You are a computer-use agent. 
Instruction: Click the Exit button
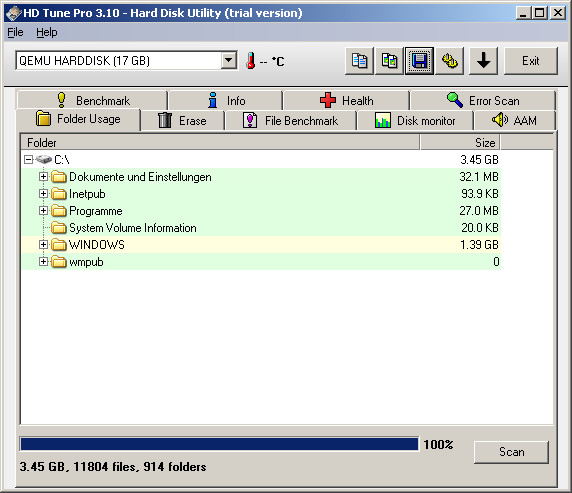click(531, 61)
